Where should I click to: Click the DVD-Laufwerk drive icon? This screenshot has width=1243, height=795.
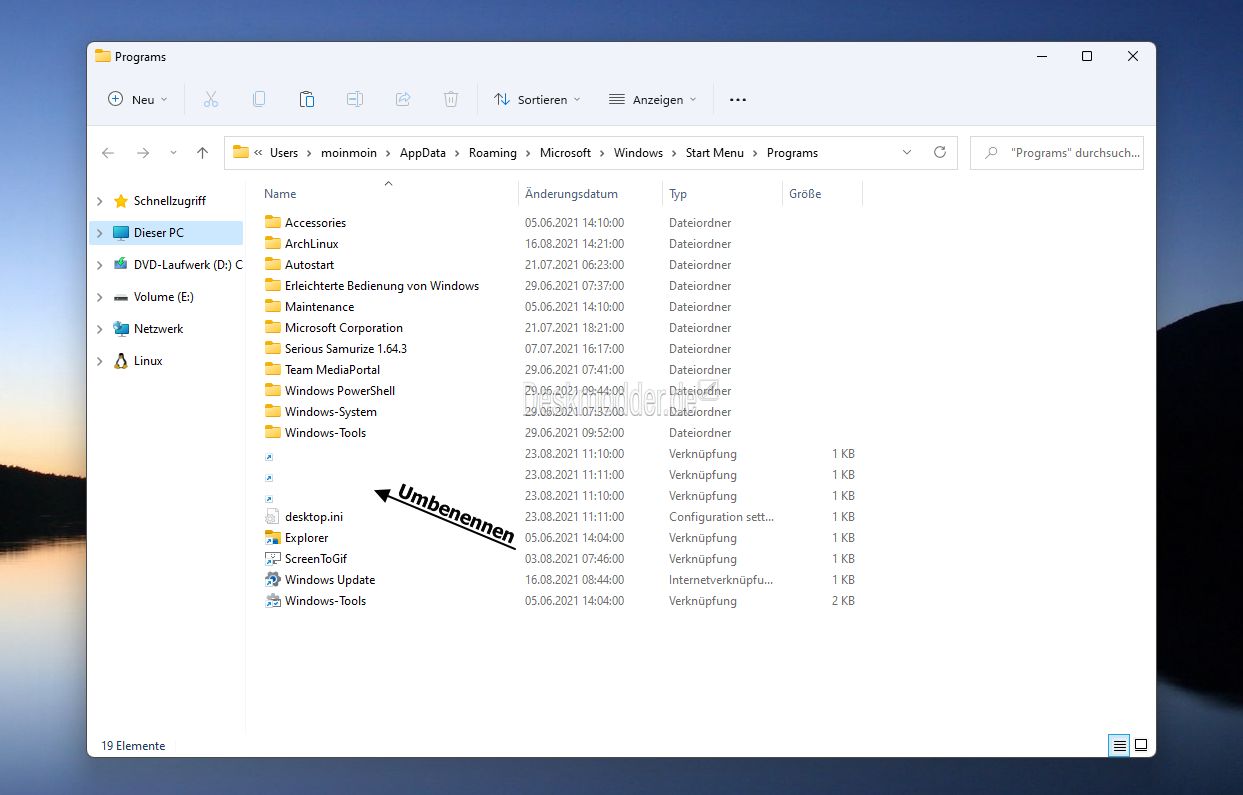(x=121, y=265)
